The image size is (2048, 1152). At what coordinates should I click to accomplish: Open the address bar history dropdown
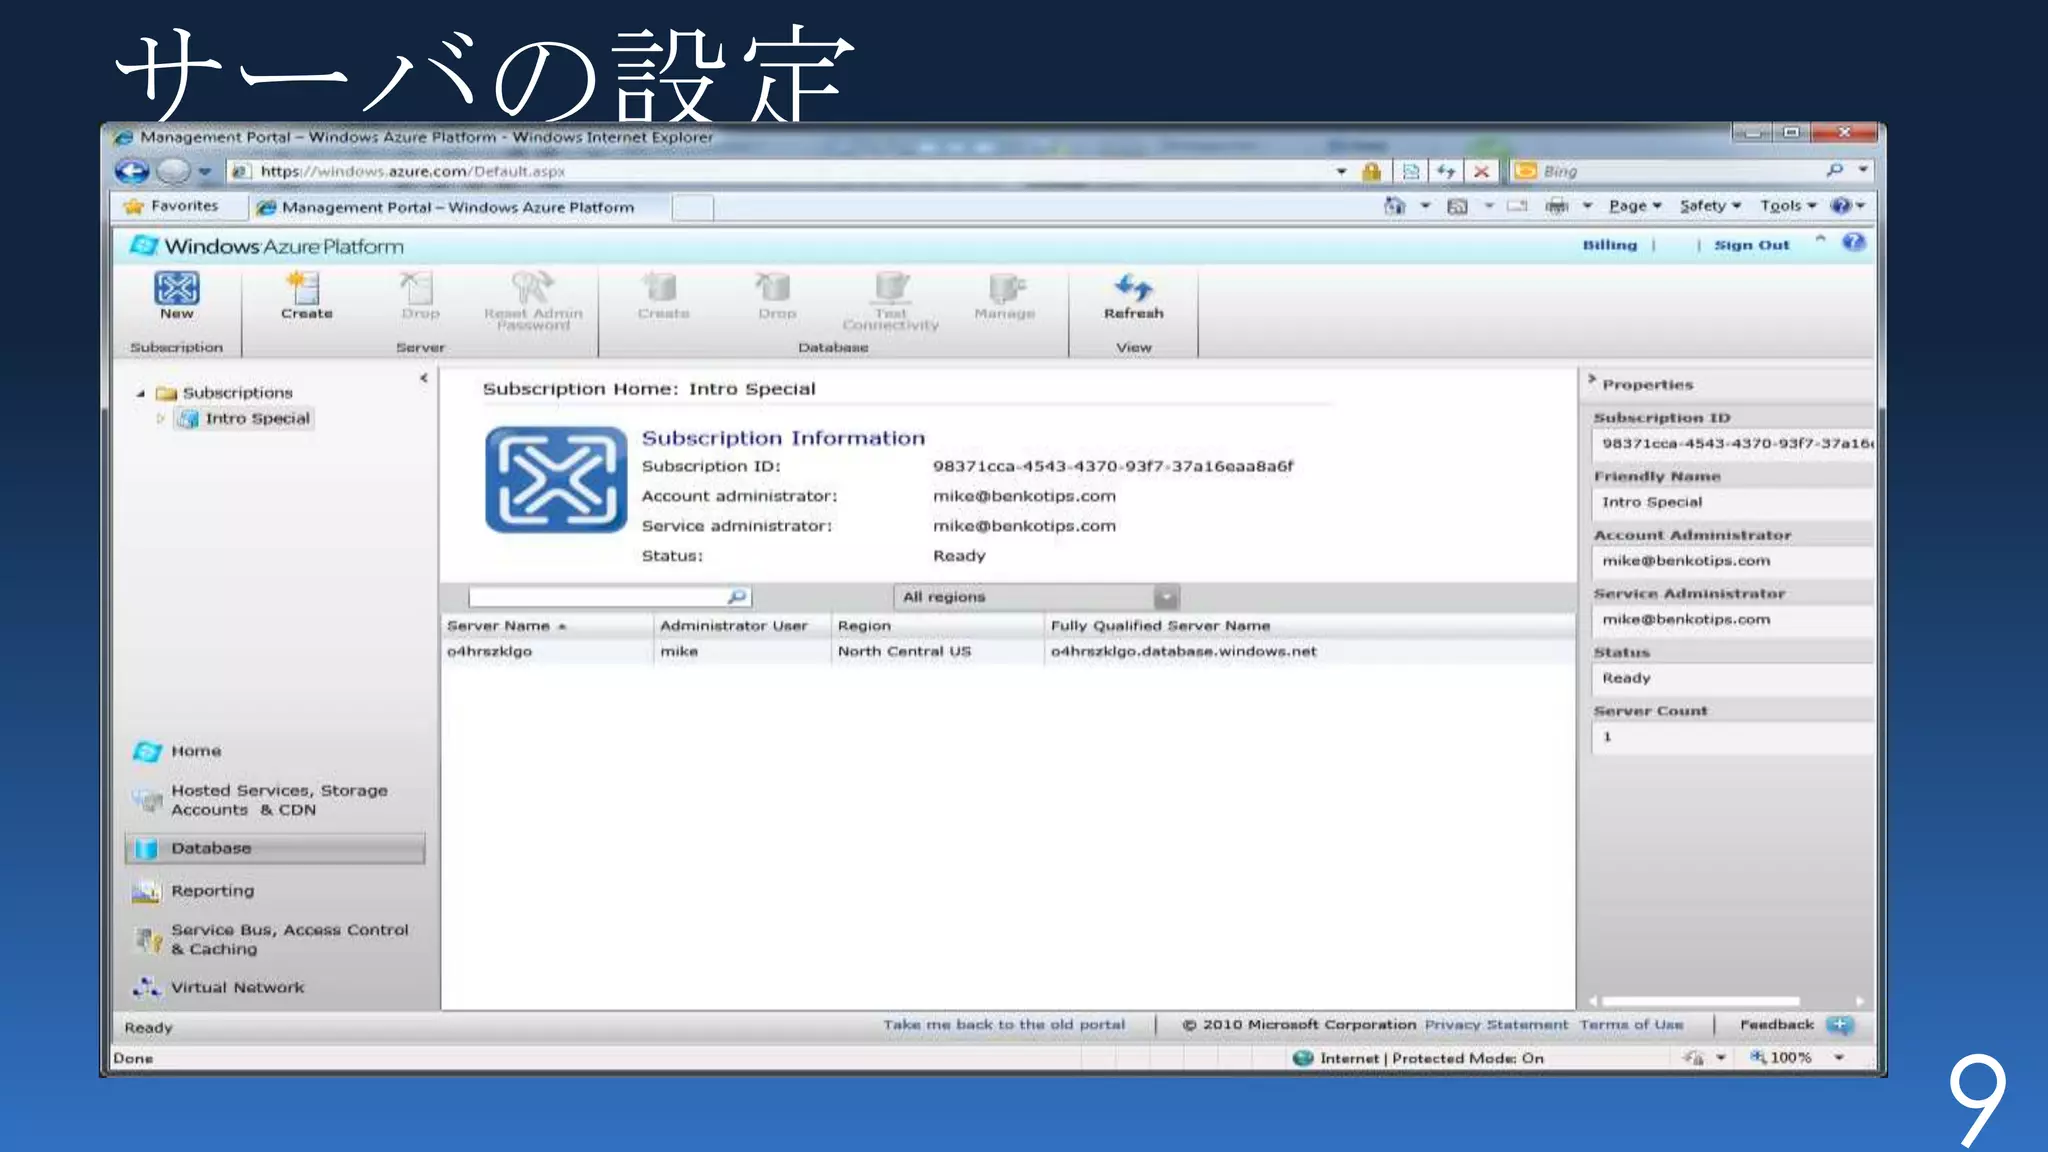pos(1342,172)
